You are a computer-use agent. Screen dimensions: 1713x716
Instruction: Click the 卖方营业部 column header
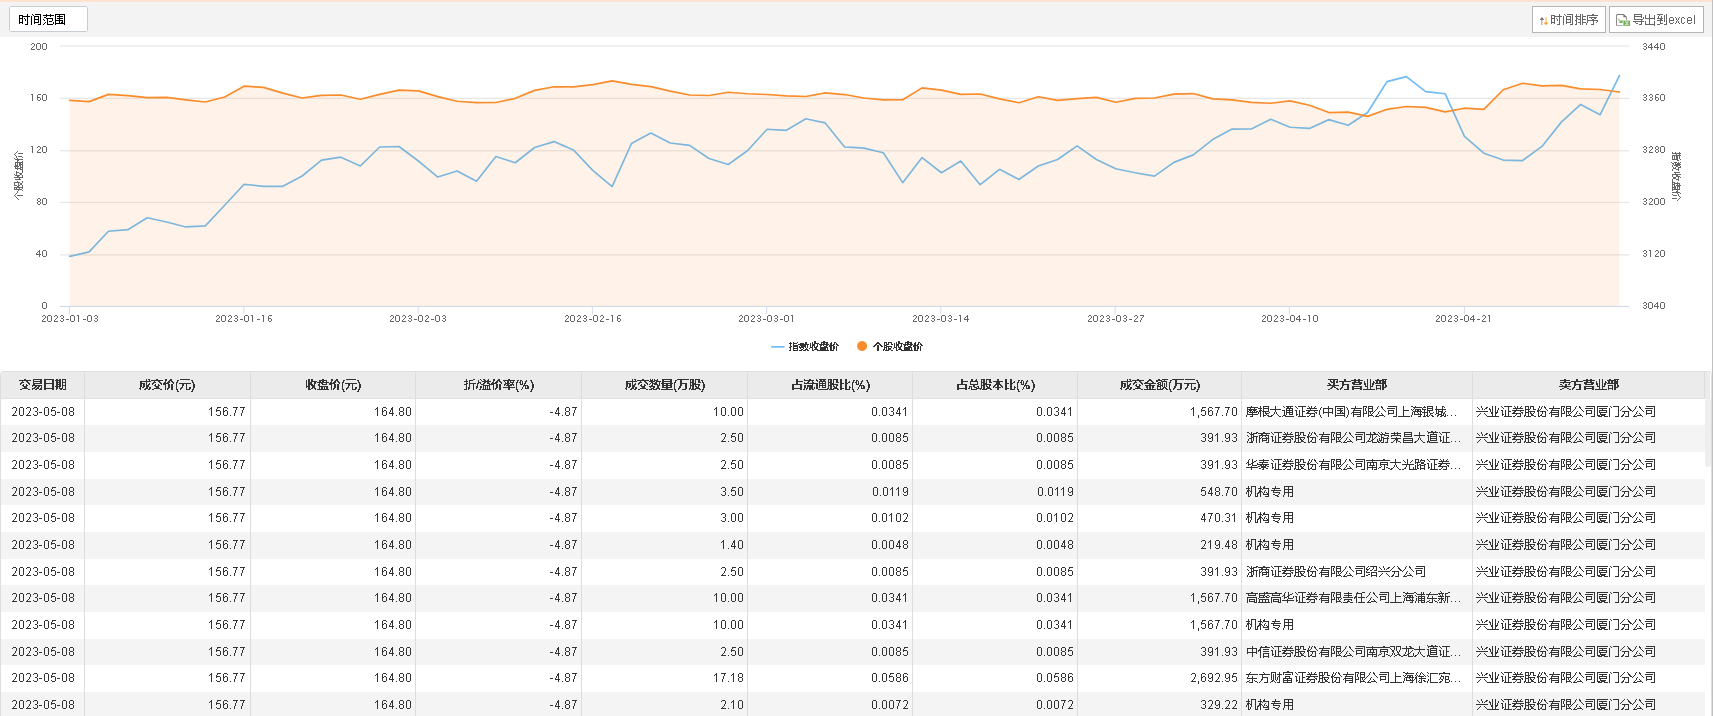(x=1588, y=385)
